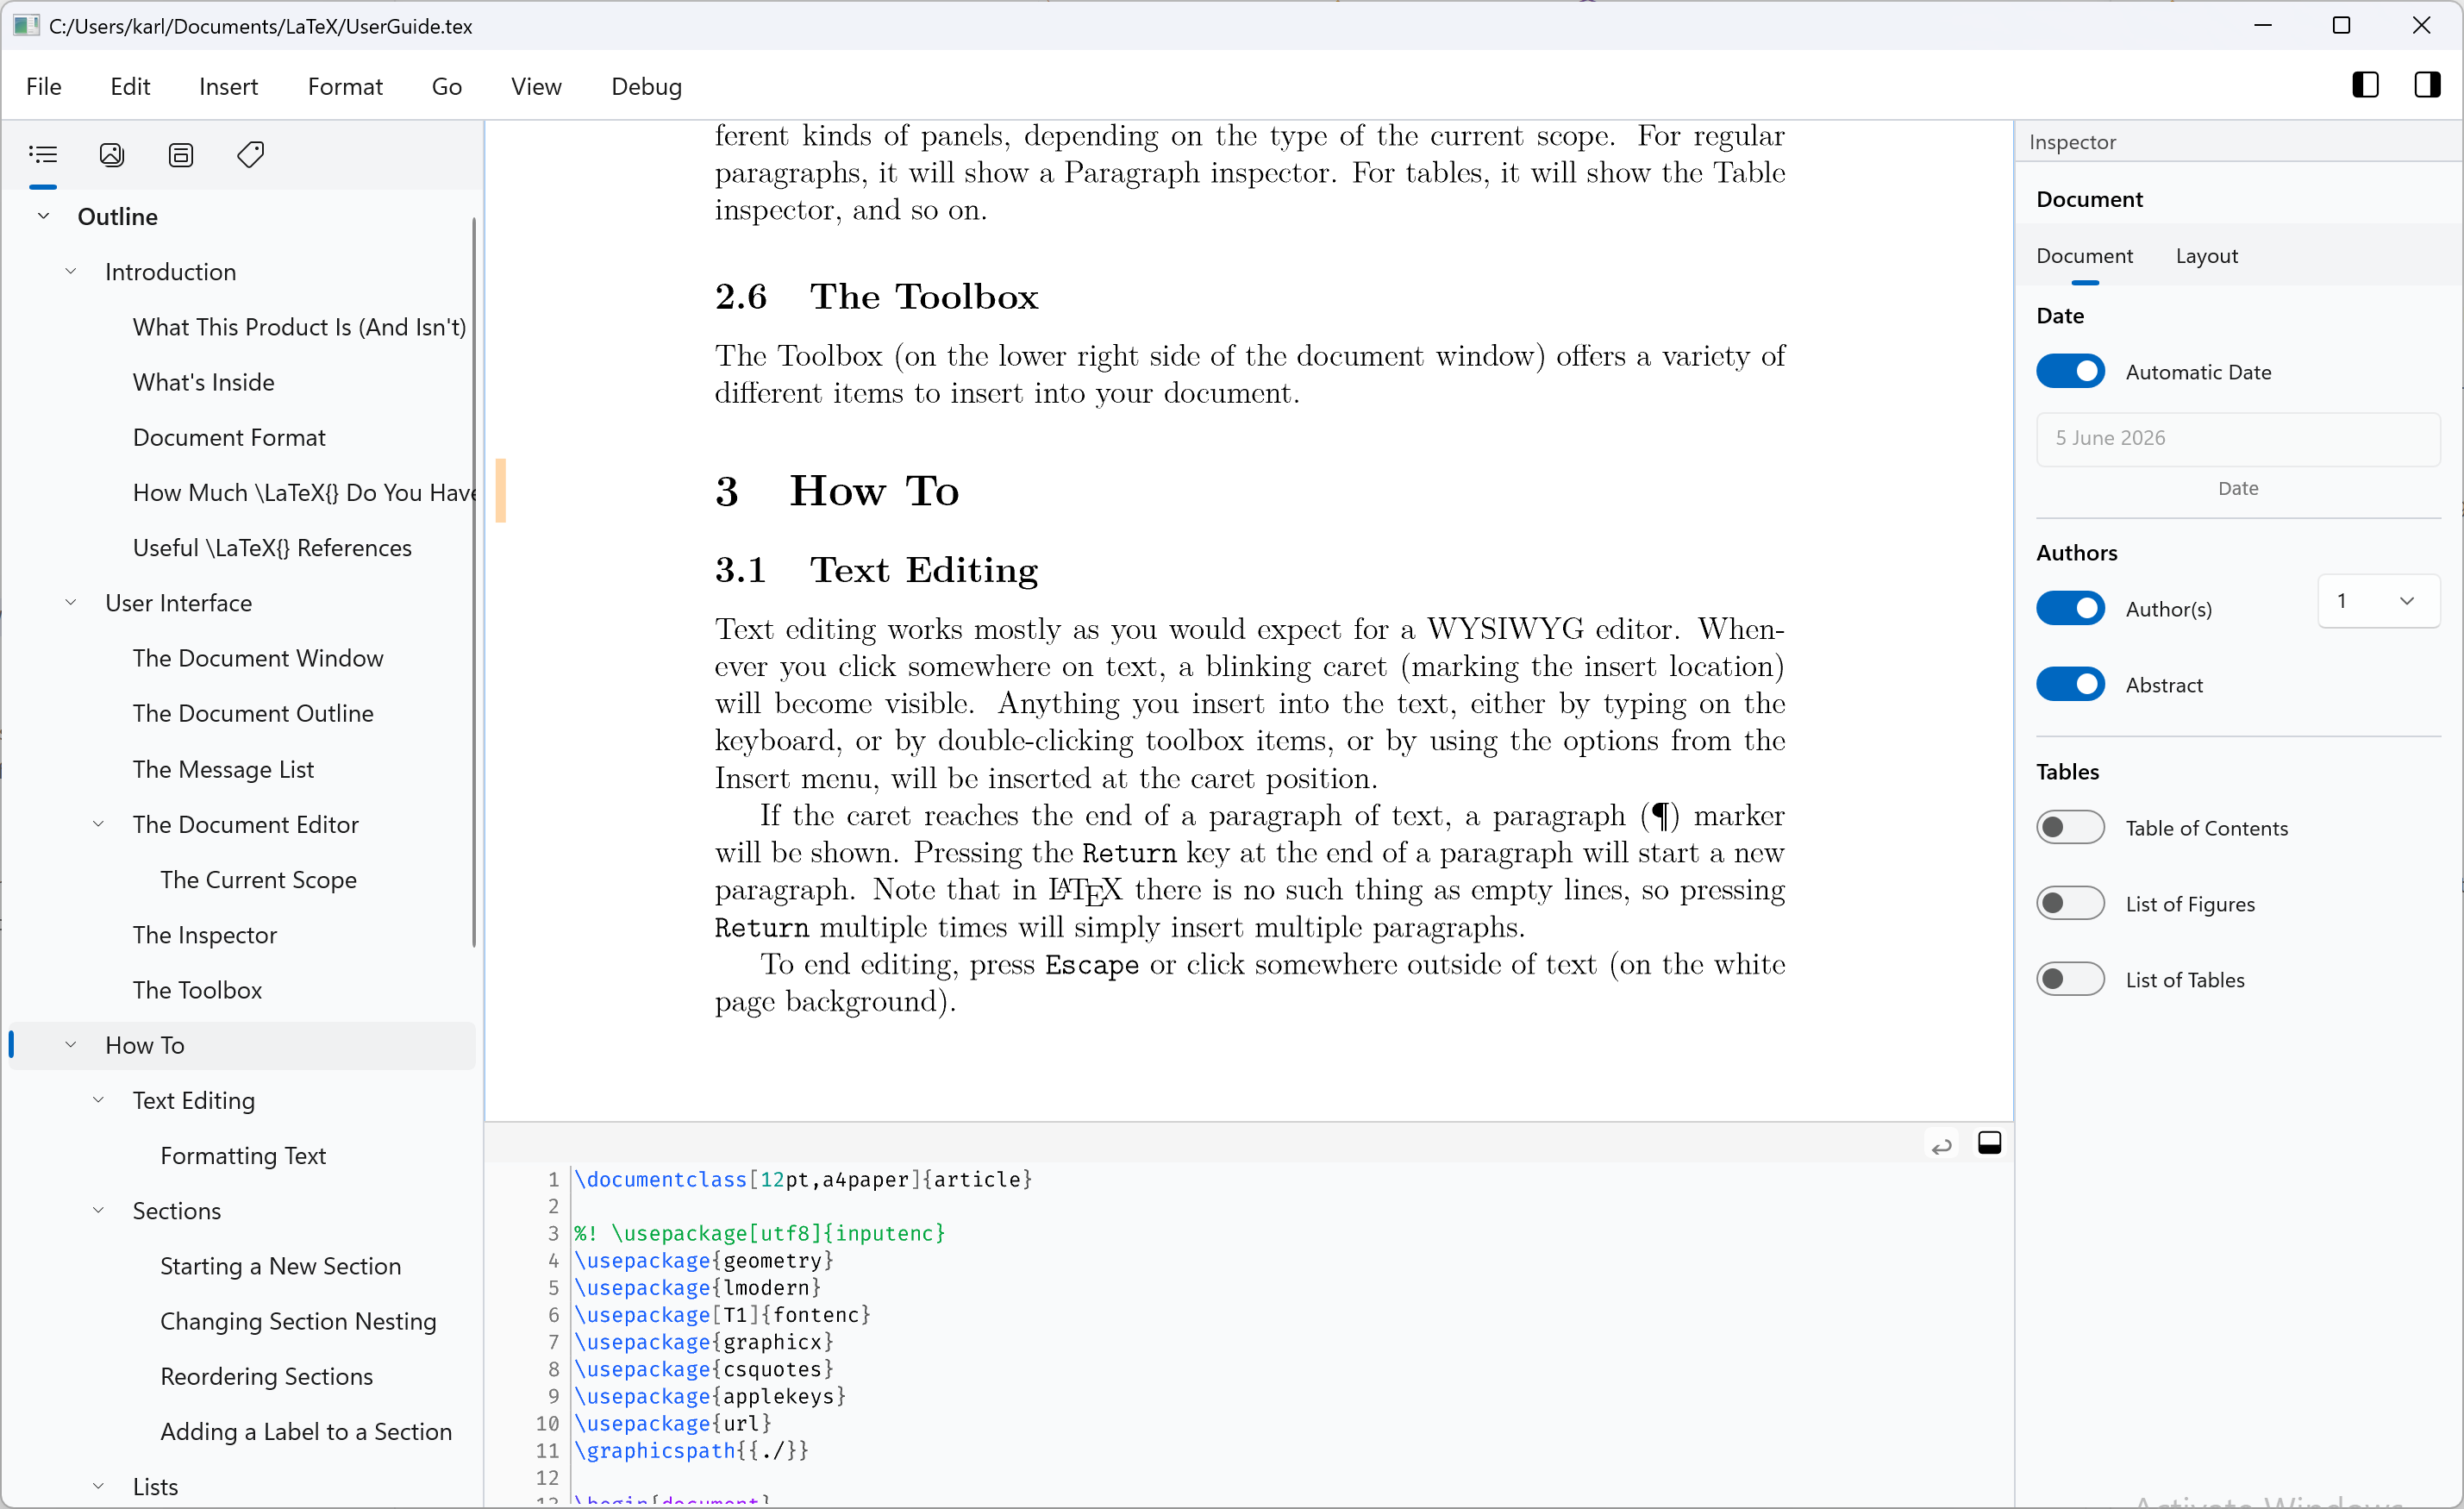The width and height of the screenshot is (2464, 1509).
Task: Toggle word wrap in source editor
Action: click(x=1941, y=1146)
